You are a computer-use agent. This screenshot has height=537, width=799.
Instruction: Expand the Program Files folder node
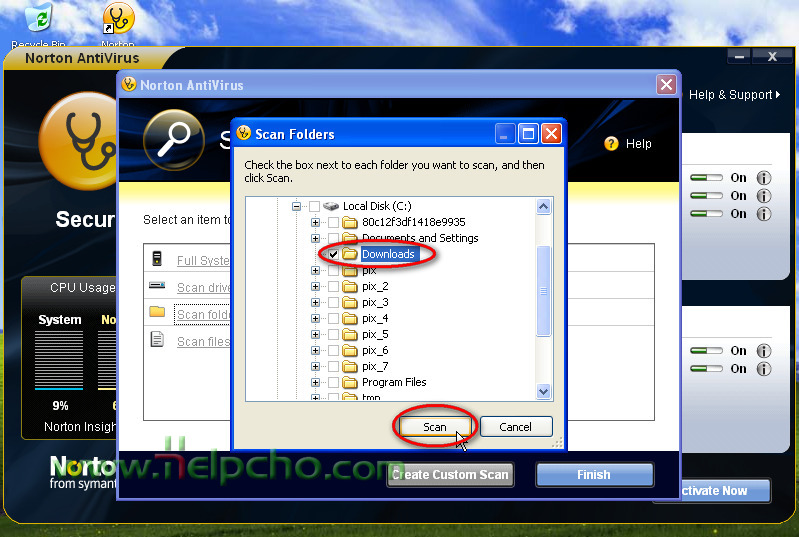point(315,382)
